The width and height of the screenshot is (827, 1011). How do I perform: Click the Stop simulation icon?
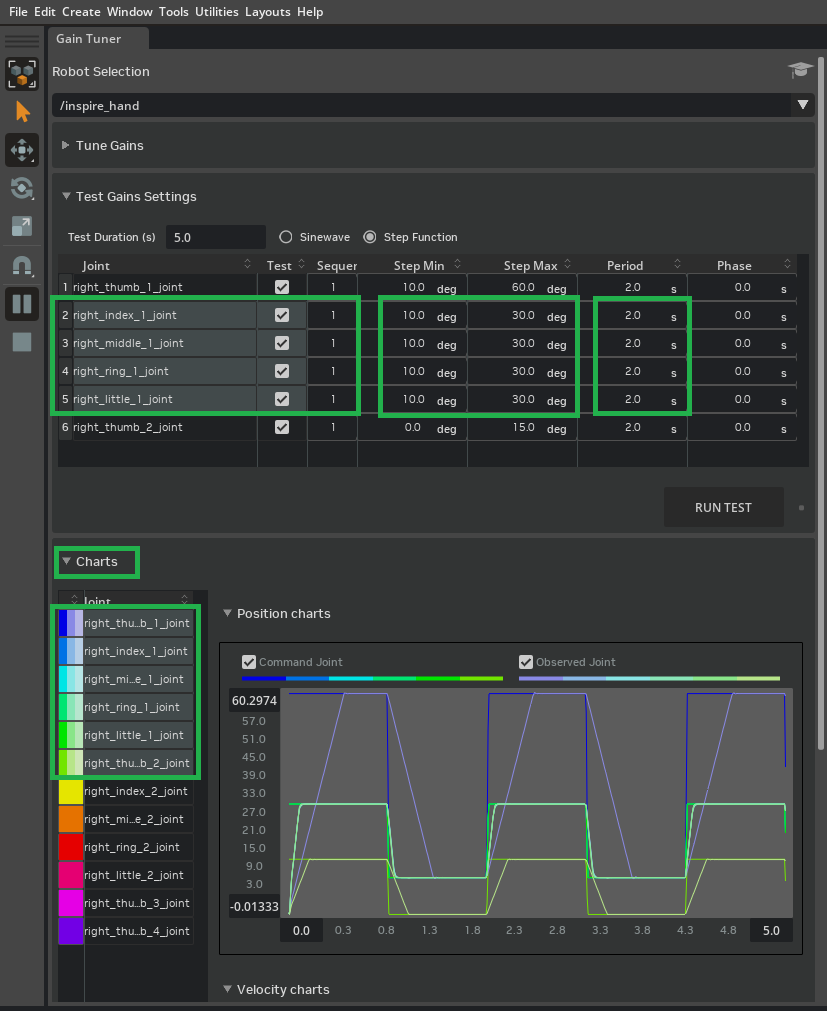(21, 342)
